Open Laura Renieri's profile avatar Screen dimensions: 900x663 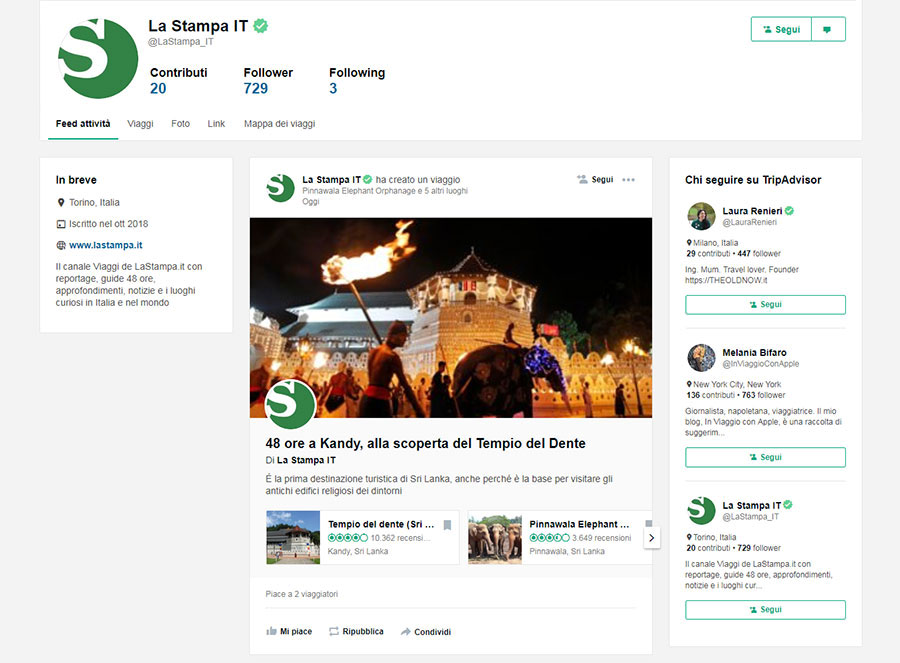click(701, 216)
